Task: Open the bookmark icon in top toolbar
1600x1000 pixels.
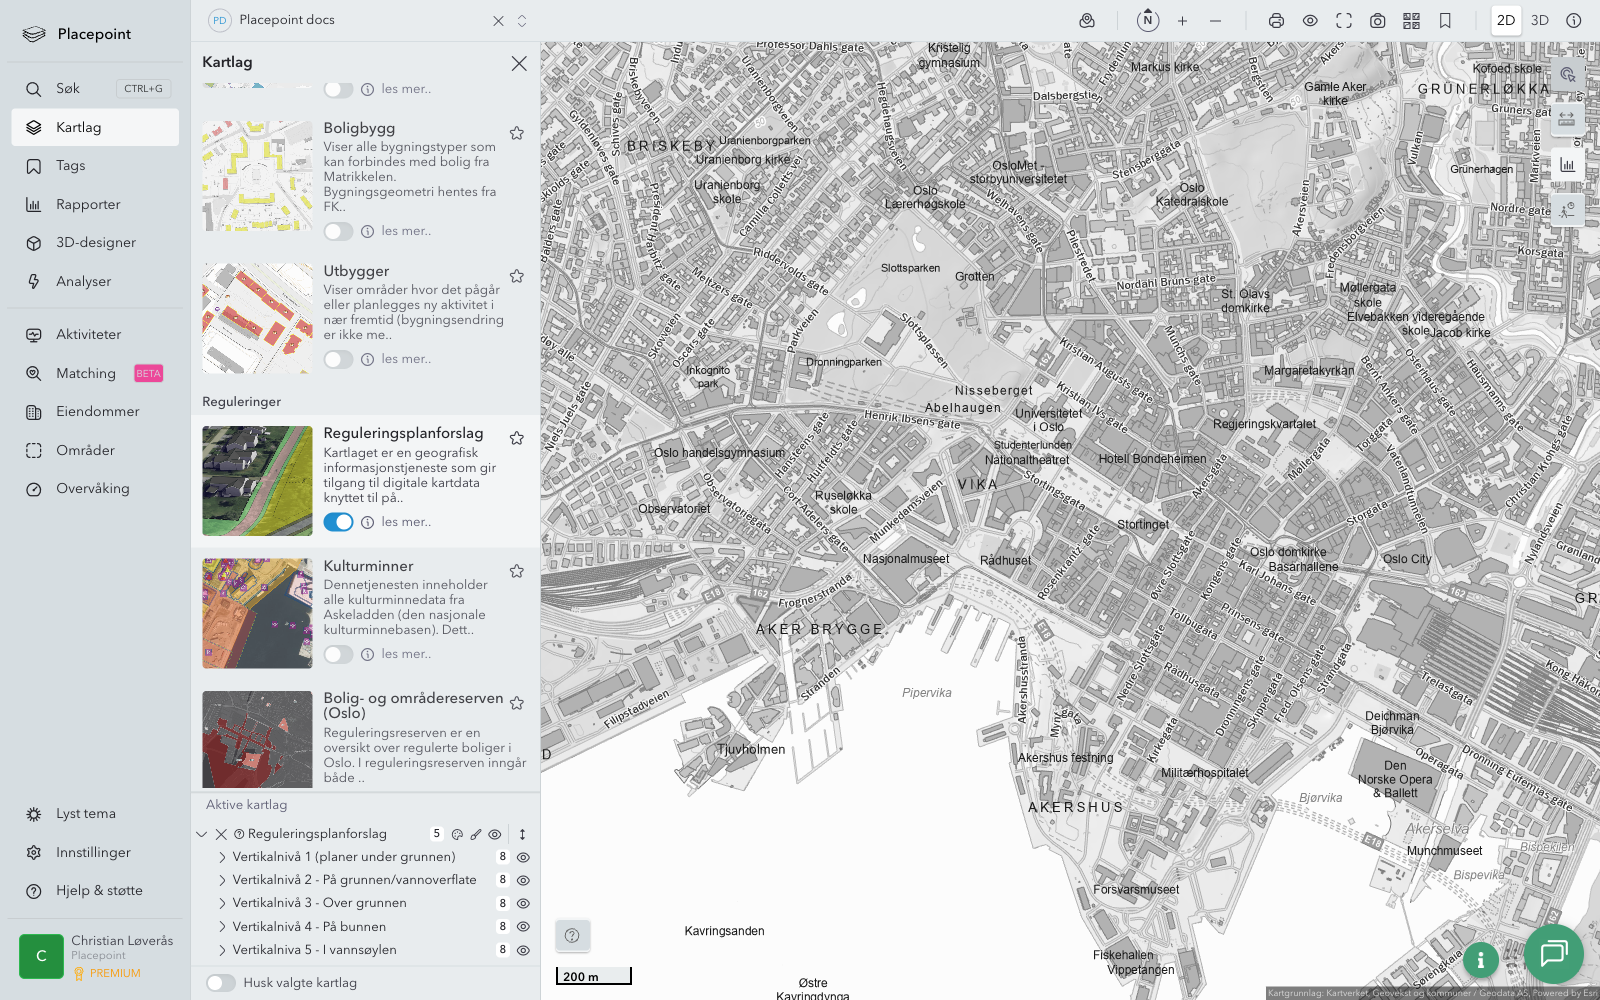Action: click(x=1445, y=21)
